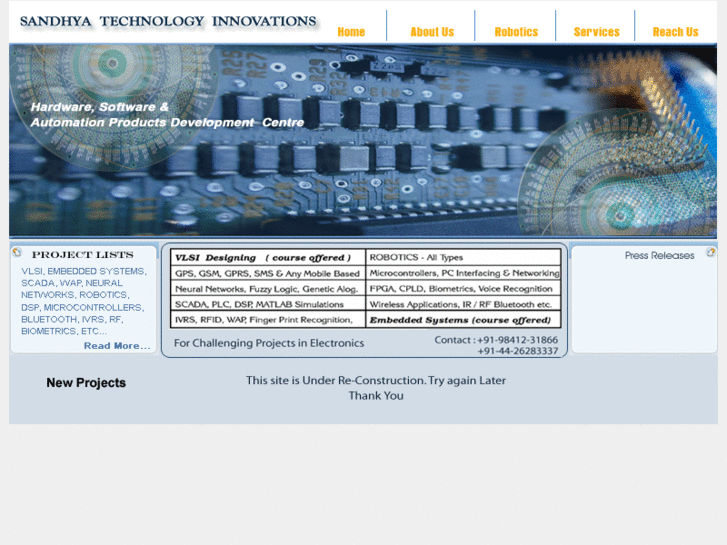Screen dimensions: 727x545
Task: Select Services in the navigation bar
Action: 596,32
